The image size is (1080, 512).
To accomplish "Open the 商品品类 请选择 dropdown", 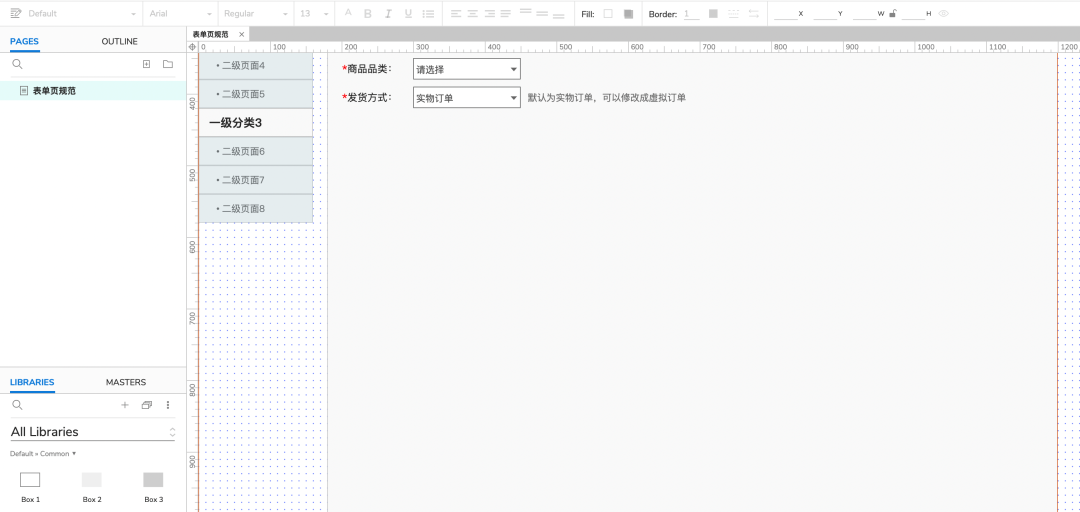I will 466,69.
